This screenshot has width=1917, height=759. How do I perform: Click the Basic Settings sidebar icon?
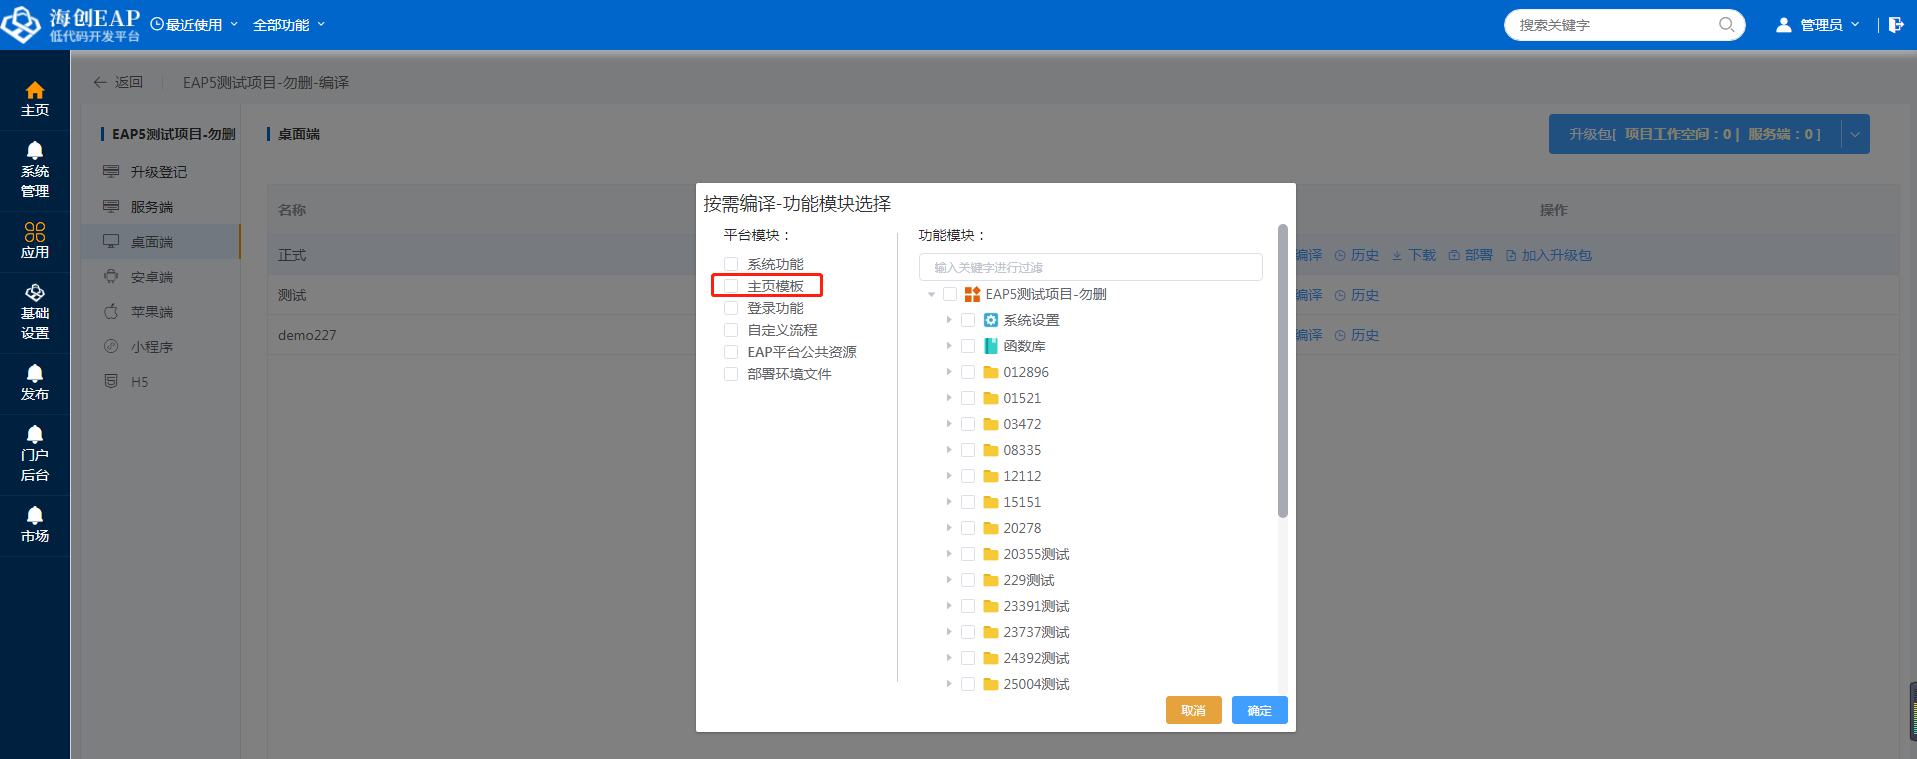tap(35, 293)
